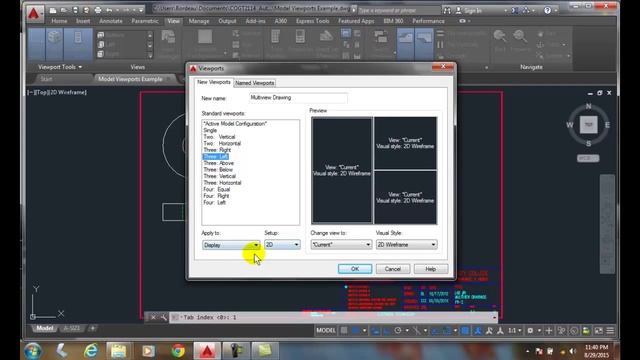Open Internet Explorer from the taskbar
The height and width of the screenshot is (360, 640).
click(x=91, y=351)
